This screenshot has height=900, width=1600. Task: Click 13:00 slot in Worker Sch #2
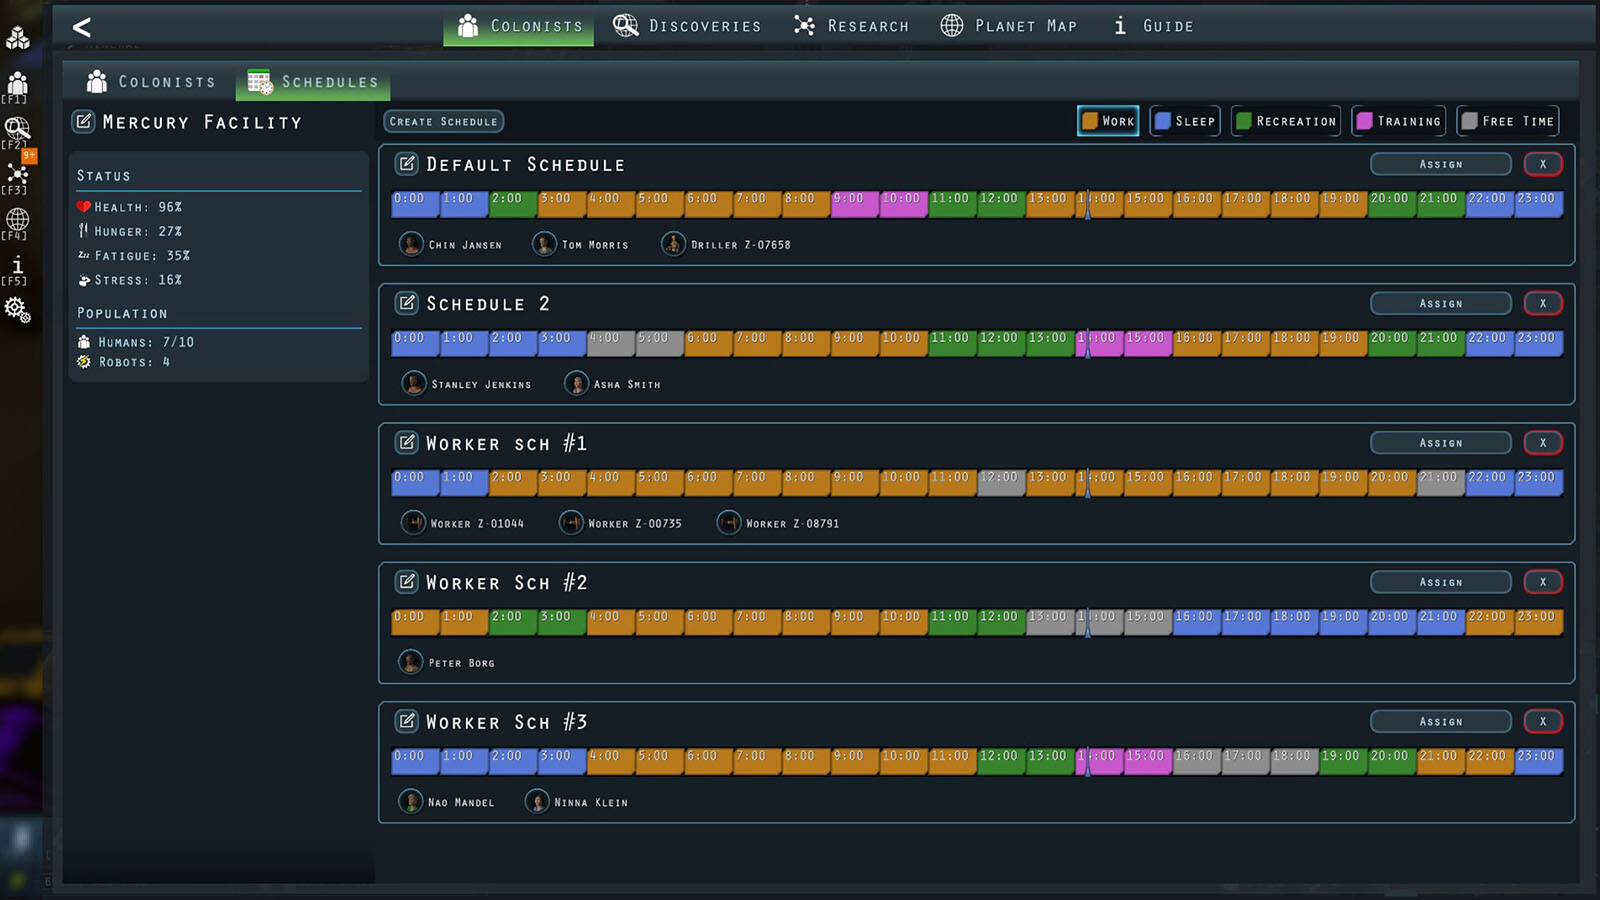1051,621
